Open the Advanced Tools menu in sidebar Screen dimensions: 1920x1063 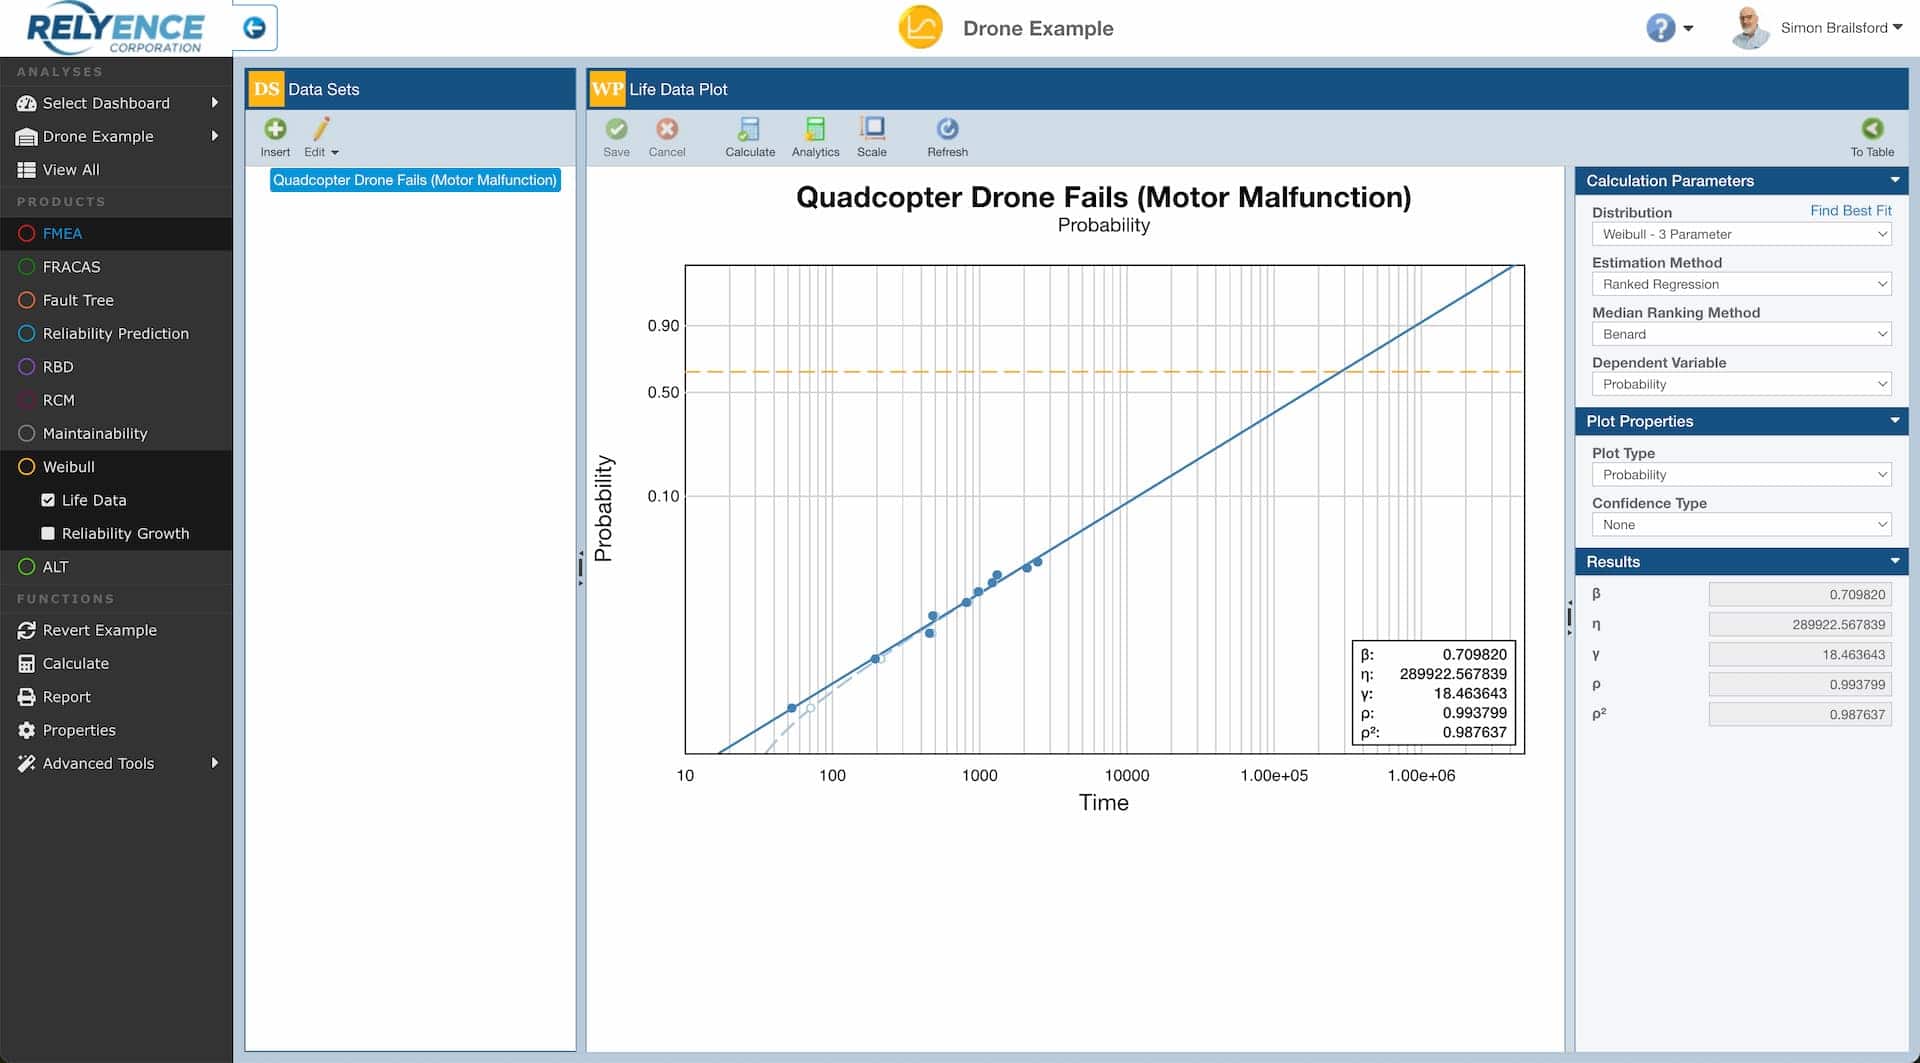point(97,763)
